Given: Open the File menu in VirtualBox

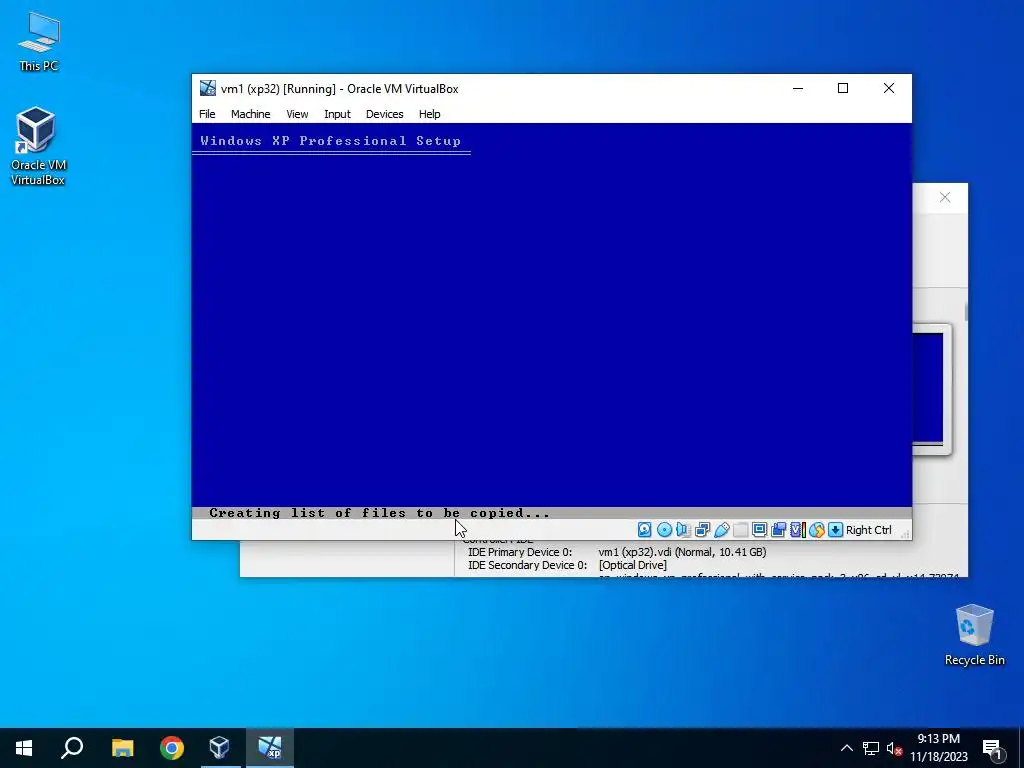Looking at the screenshot, I should 207,114.
